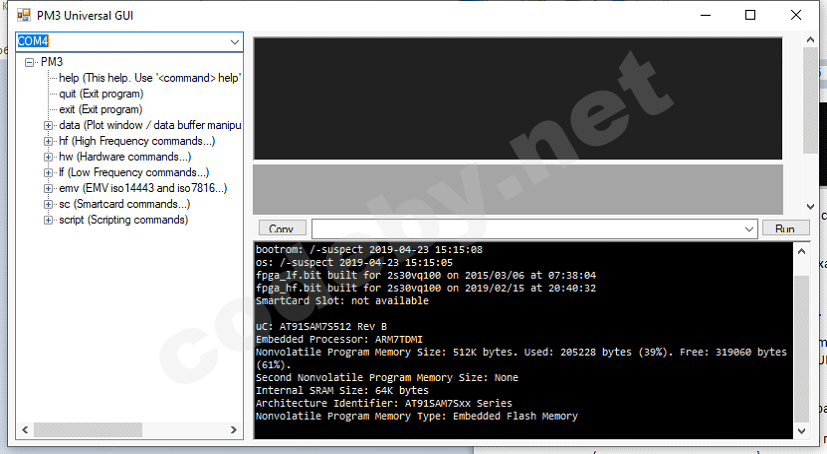The width and height of the screenshot is (827, 454).
Task: Expand the hf High Frequency node
Action: [x=48, y=141]
